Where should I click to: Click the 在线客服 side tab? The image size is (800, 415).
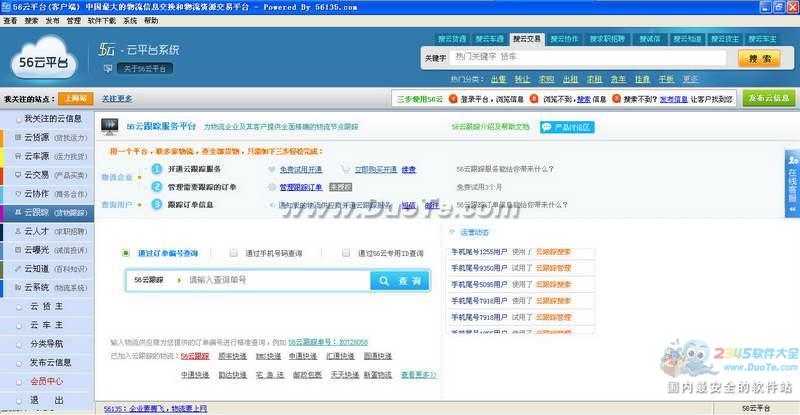click(792, 184)
